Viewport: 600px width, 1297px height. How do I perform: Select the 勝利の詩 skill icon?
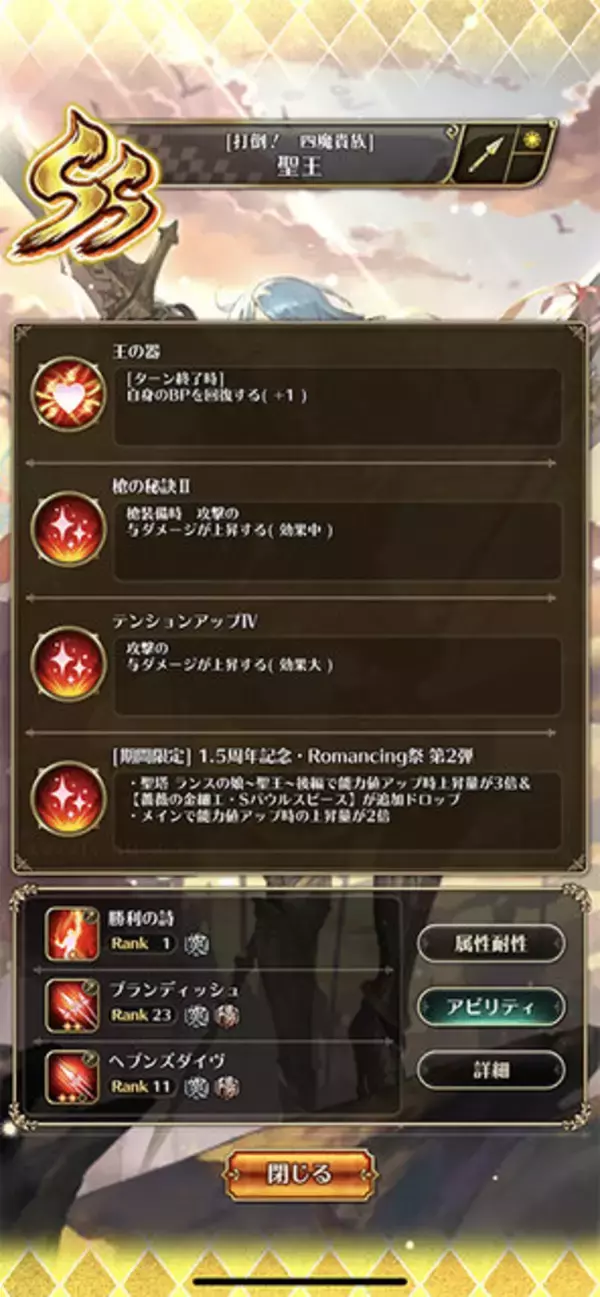coord(72,933)
